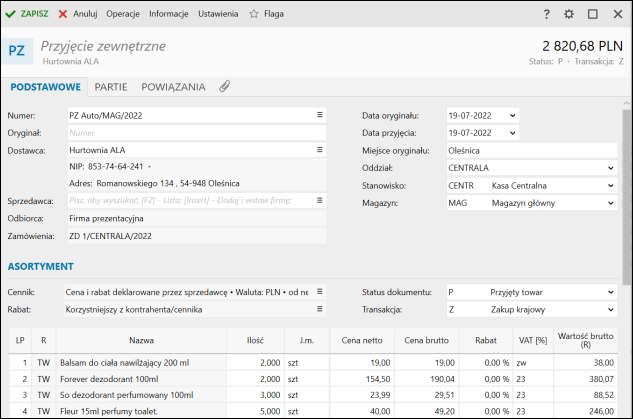Click the Anuluj cancel button
Image resolution: width=633 pixels, height=419 pixels.
pos(78,14)
